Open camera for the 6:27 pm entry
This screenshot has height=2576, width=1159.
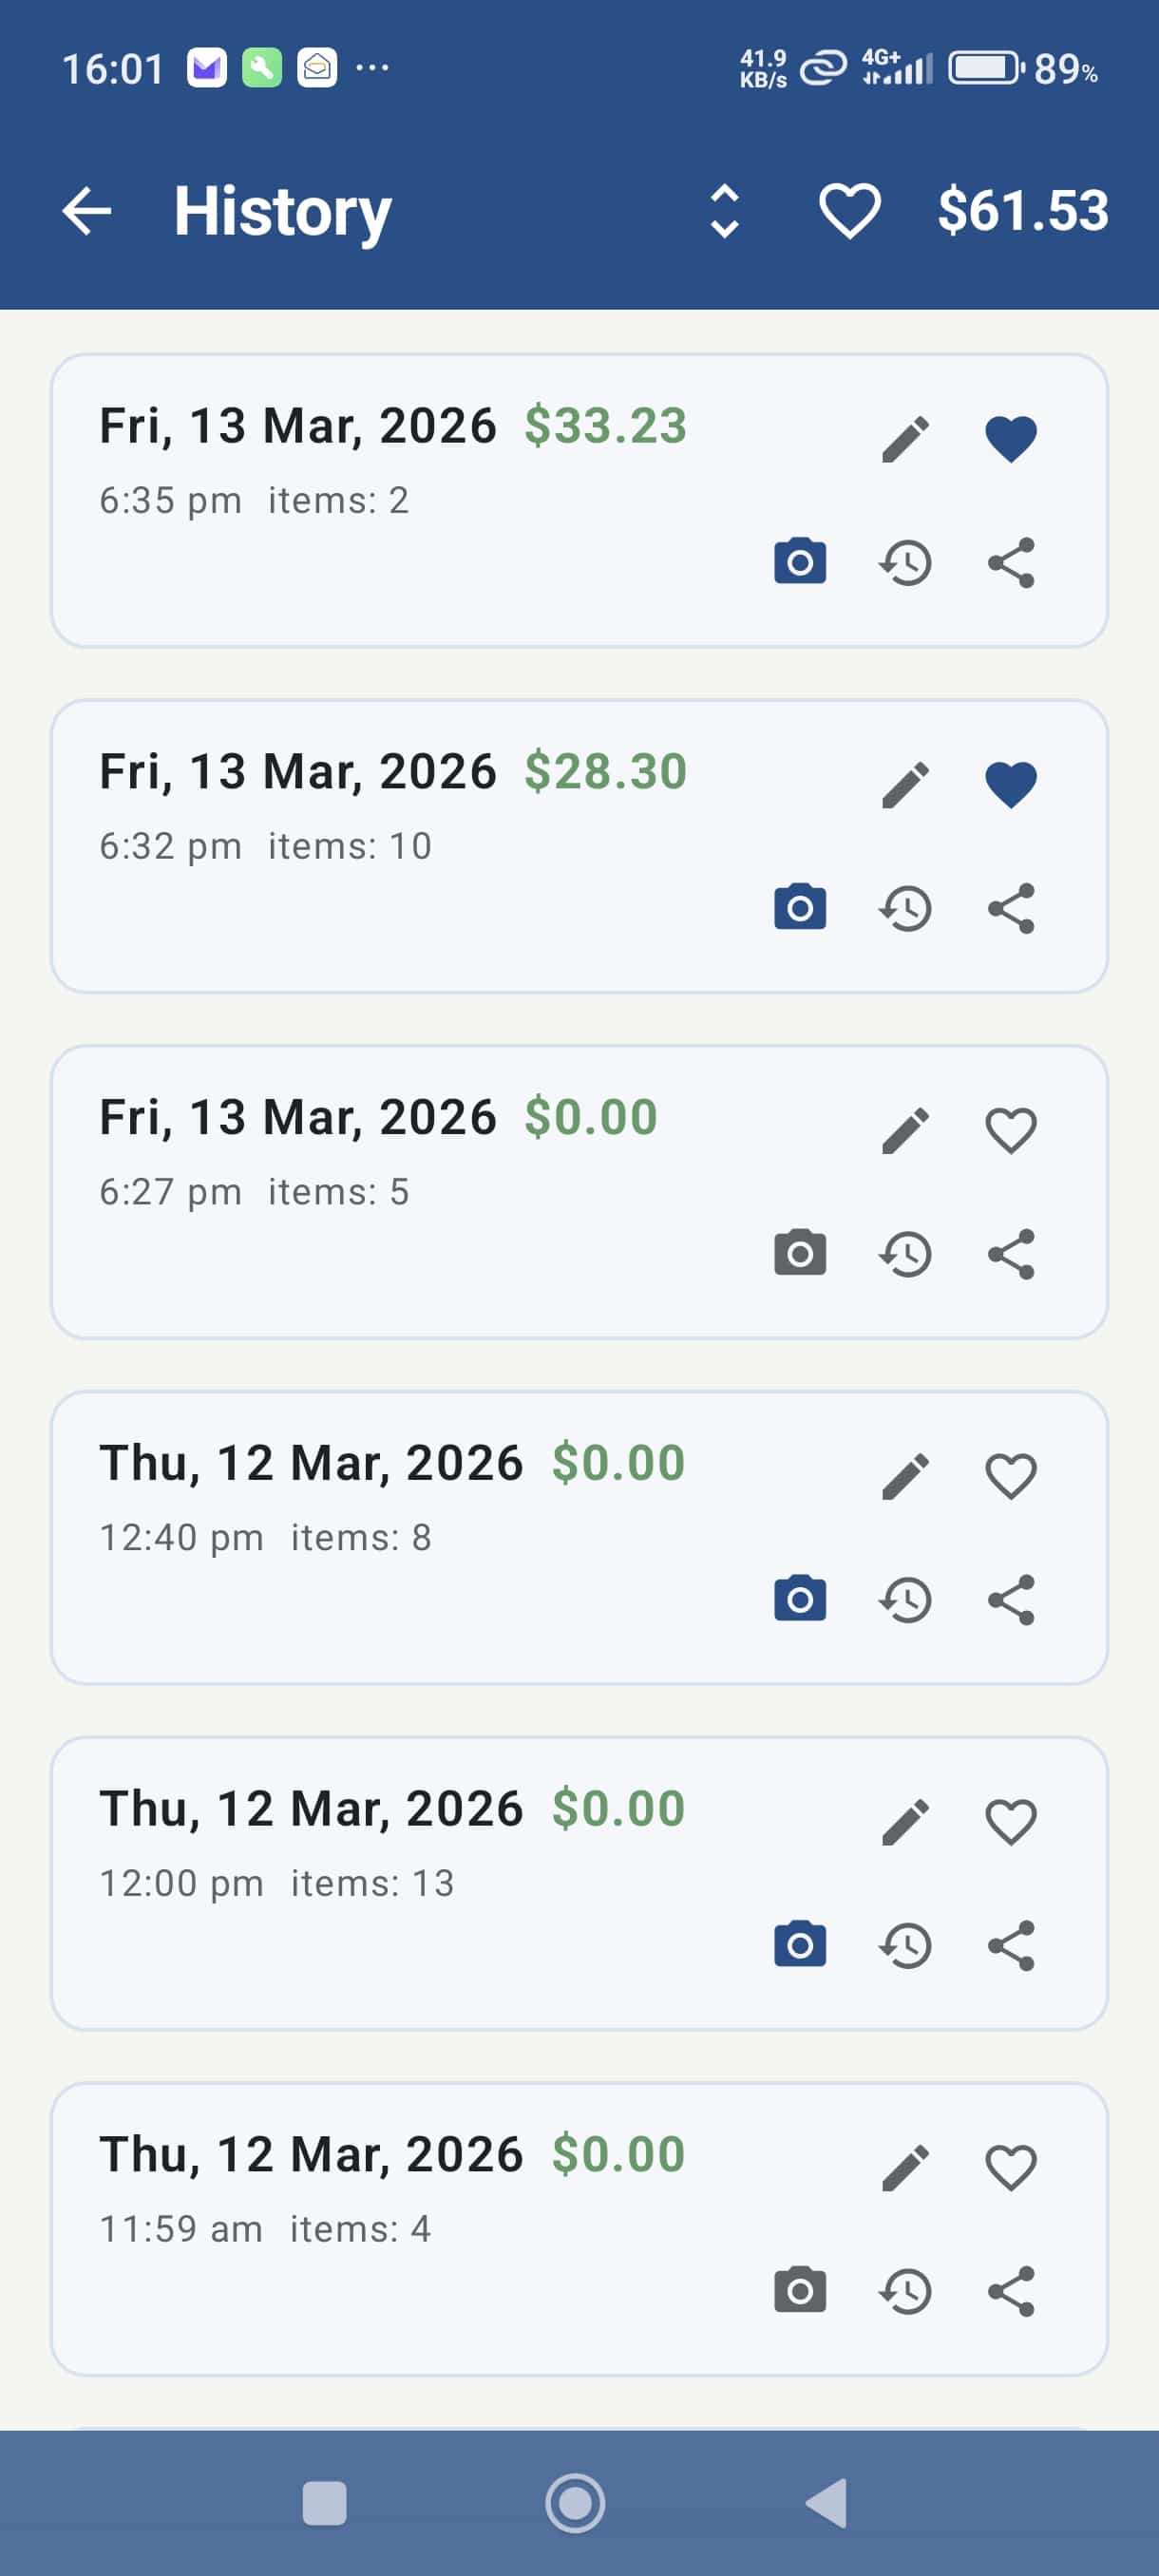(x=800, y=1253)
